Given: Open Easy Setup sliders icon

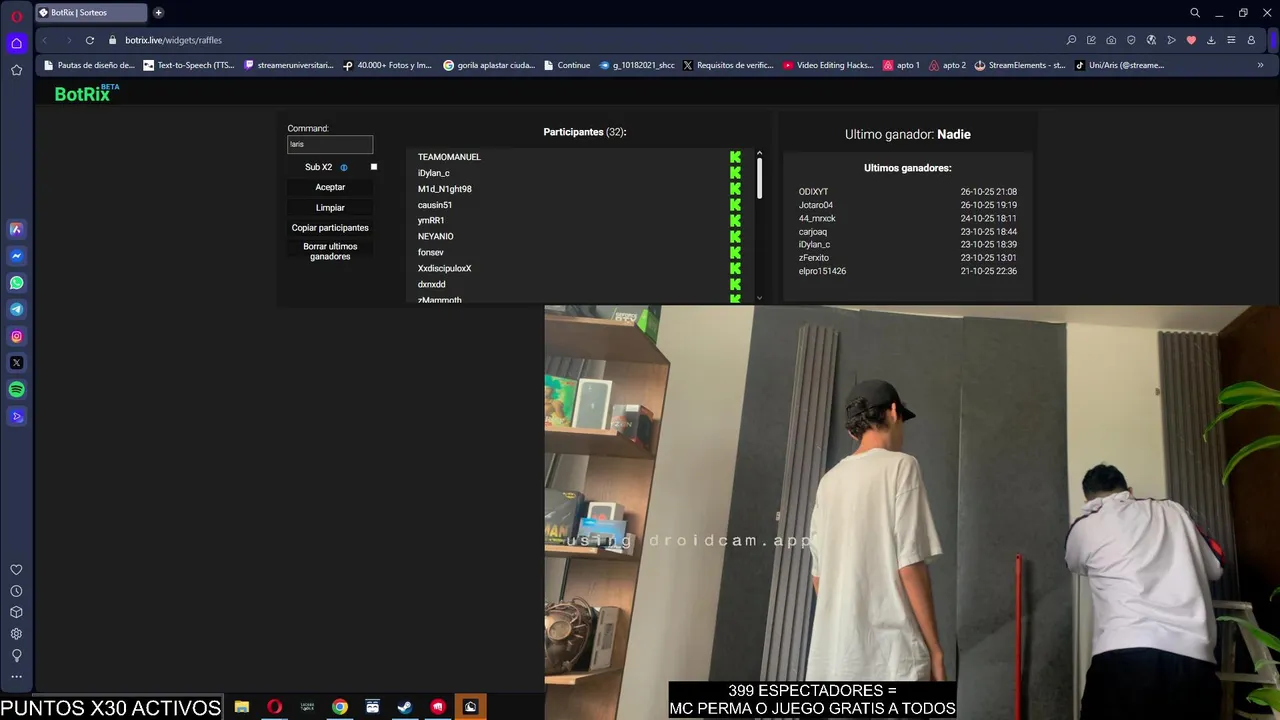Looking at the screenshot, I should click(1231, 40).
